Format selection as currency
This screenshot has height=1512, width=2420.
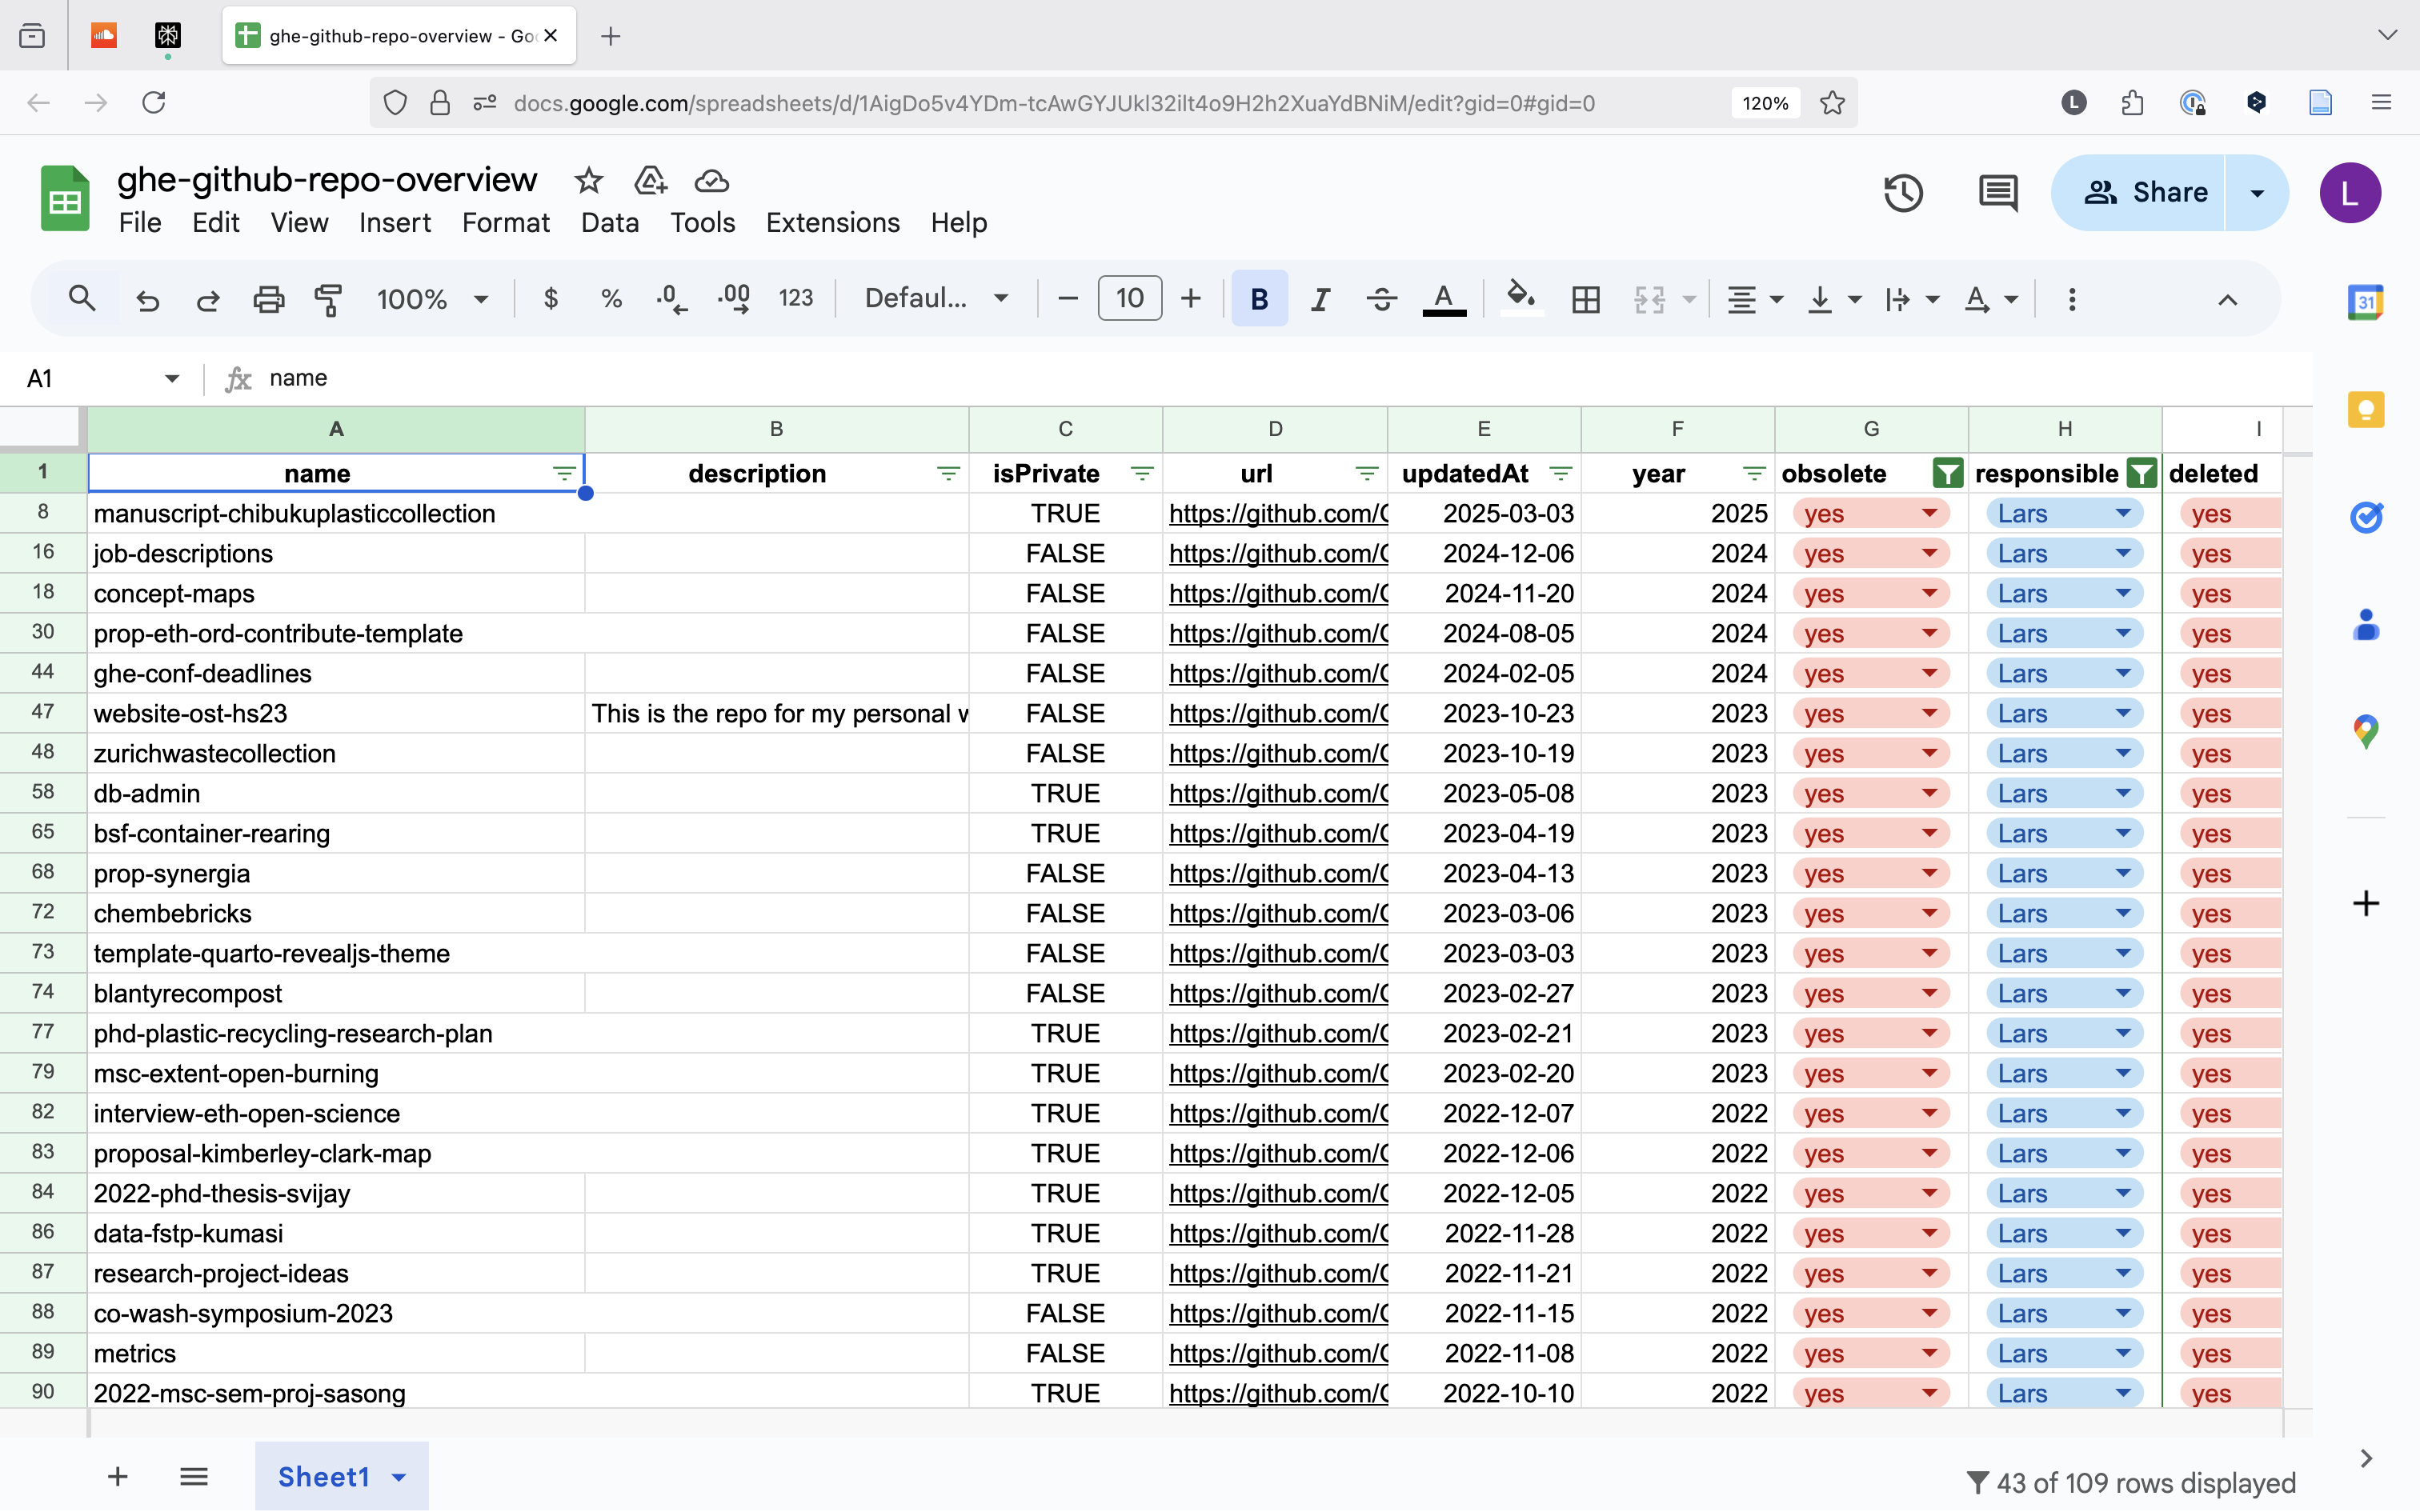[x=550, y=298]
